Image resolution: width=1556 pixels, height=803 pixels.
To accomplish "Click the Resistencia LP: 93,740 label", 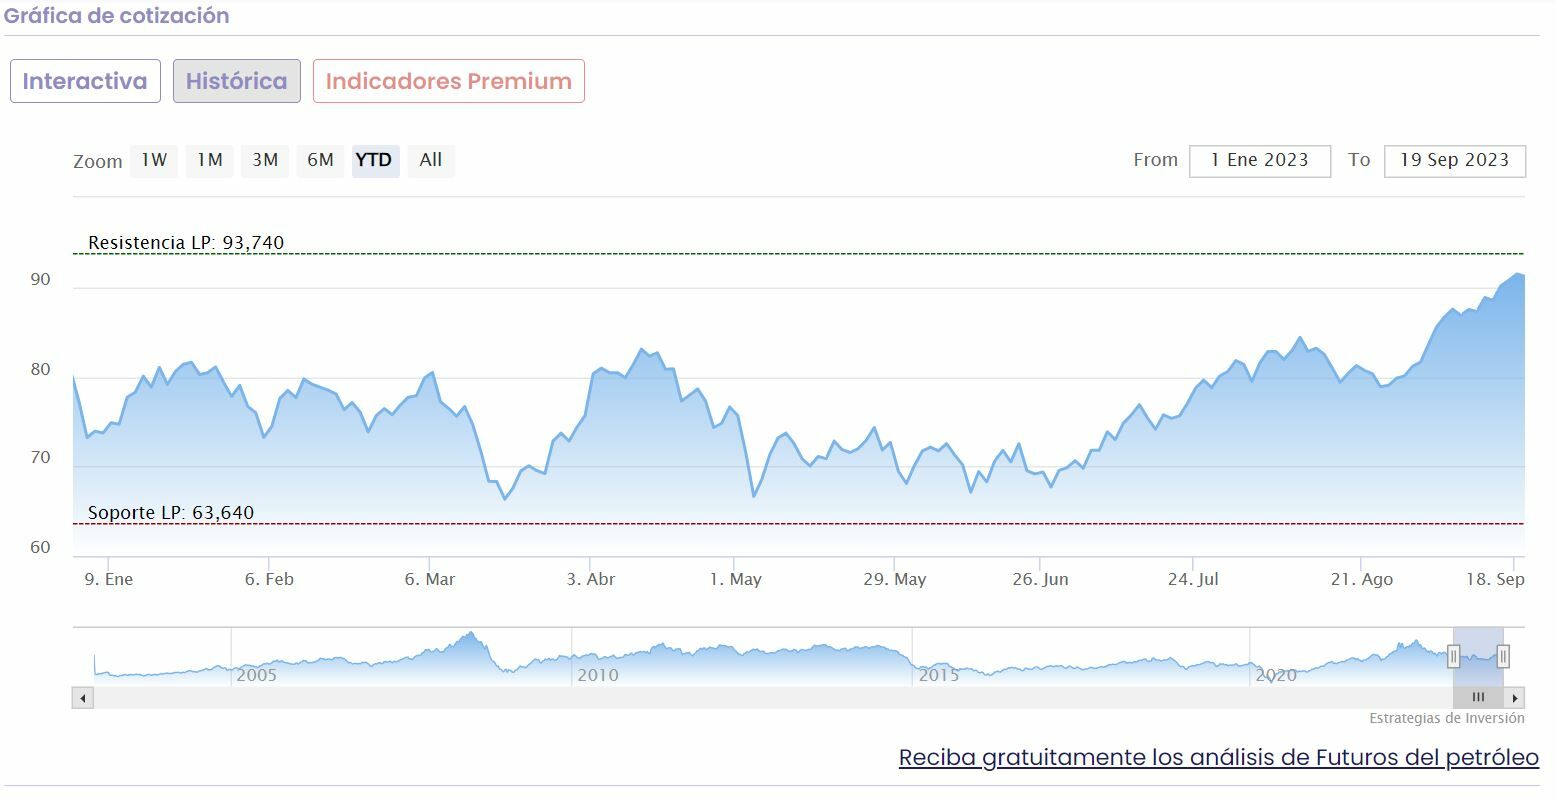I will (186, 242).
